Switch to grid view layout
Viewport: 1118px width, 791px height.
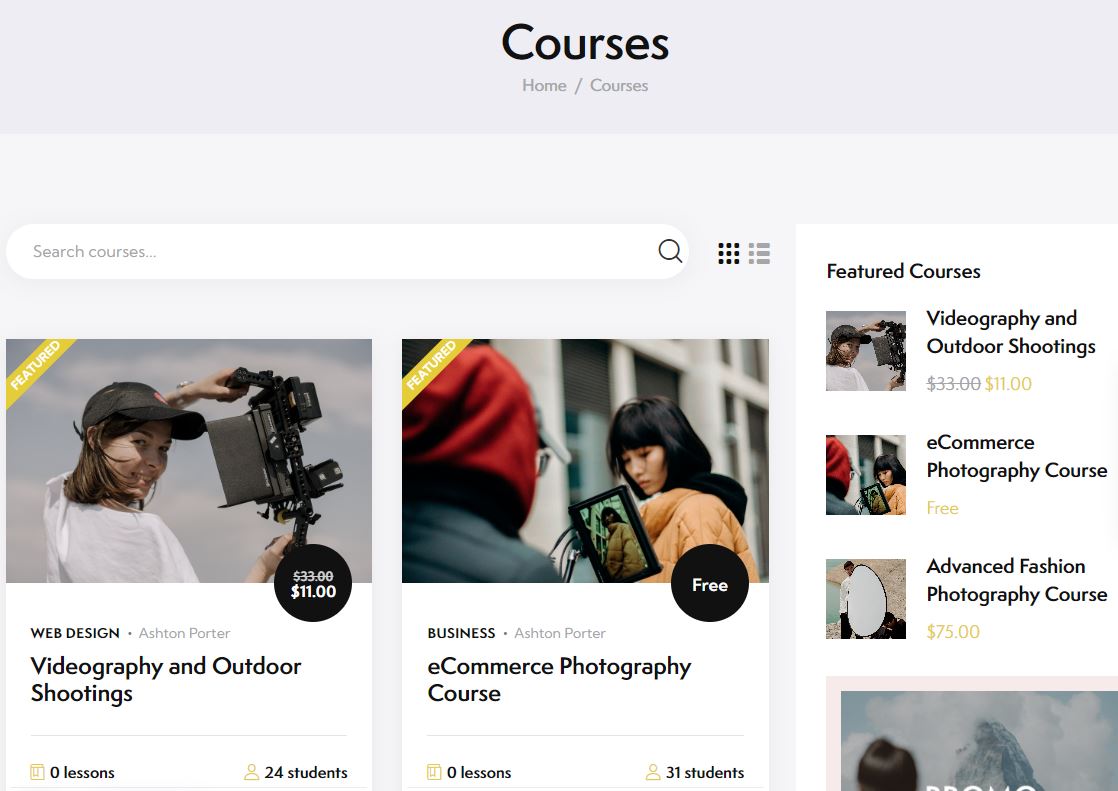coord(728,253)
